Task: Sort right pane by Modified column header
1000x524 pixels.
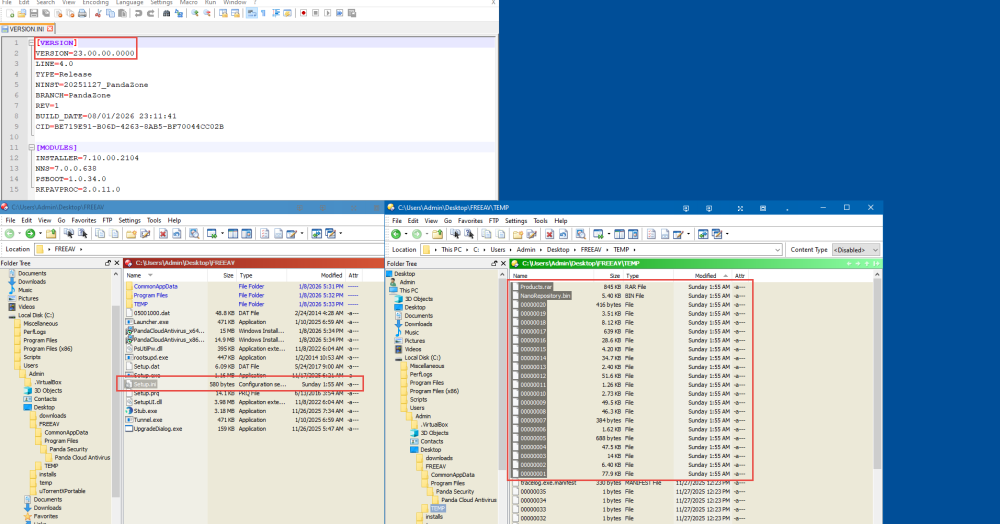Action: point(706,275)
